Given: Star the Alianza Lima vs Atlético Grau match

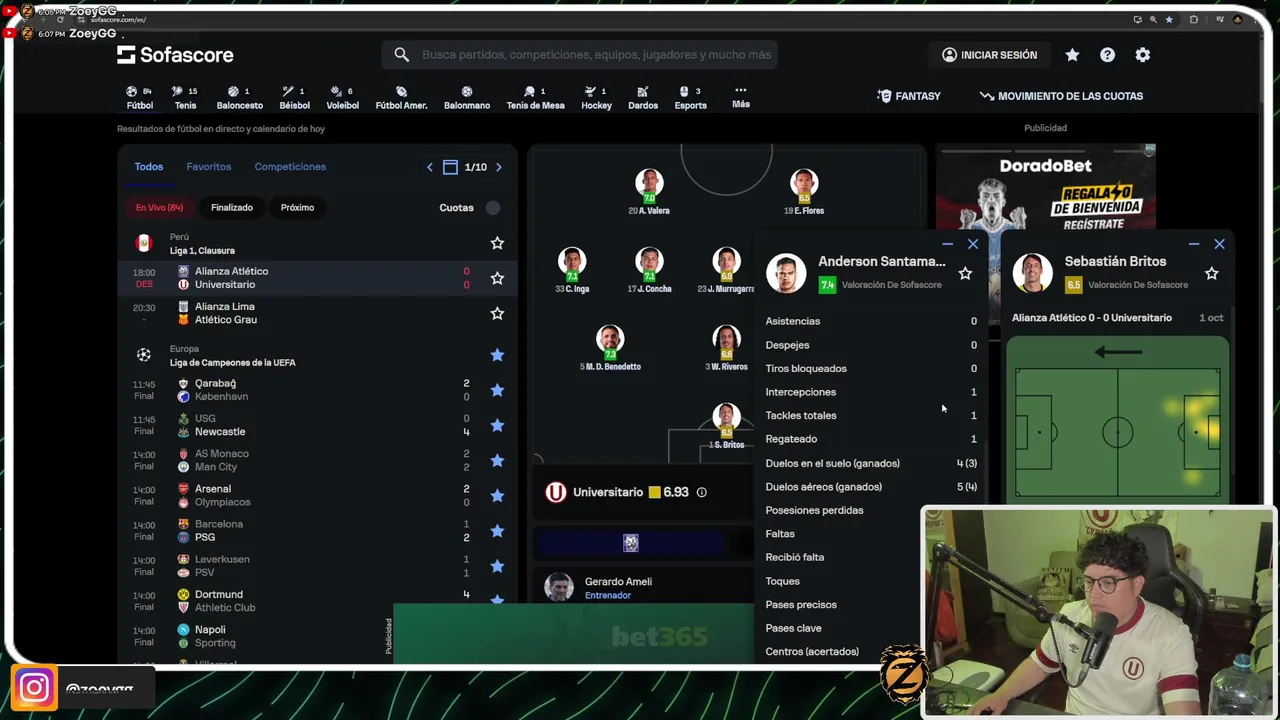Looking at the screenshot, I should pyautogui.click(x=497, y=313).
